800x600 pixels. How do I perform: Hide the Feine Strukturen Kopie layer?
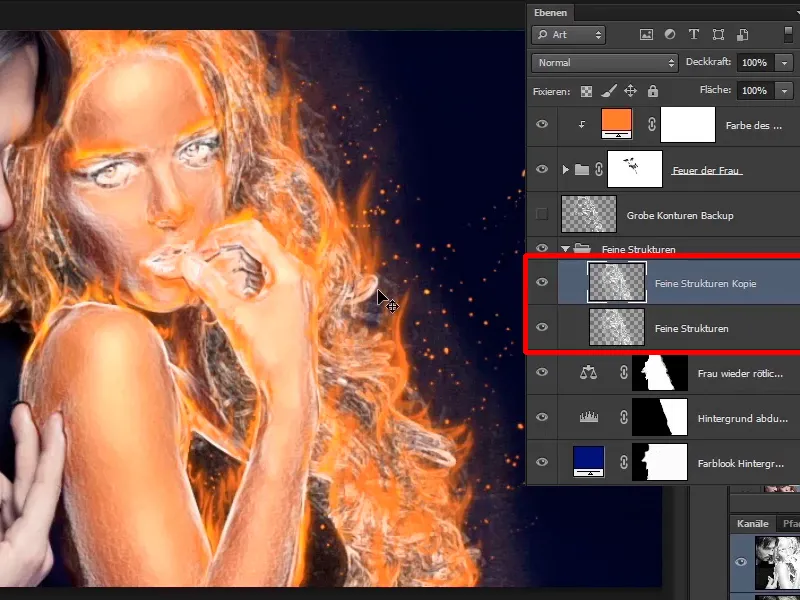(x=542, y=282)
